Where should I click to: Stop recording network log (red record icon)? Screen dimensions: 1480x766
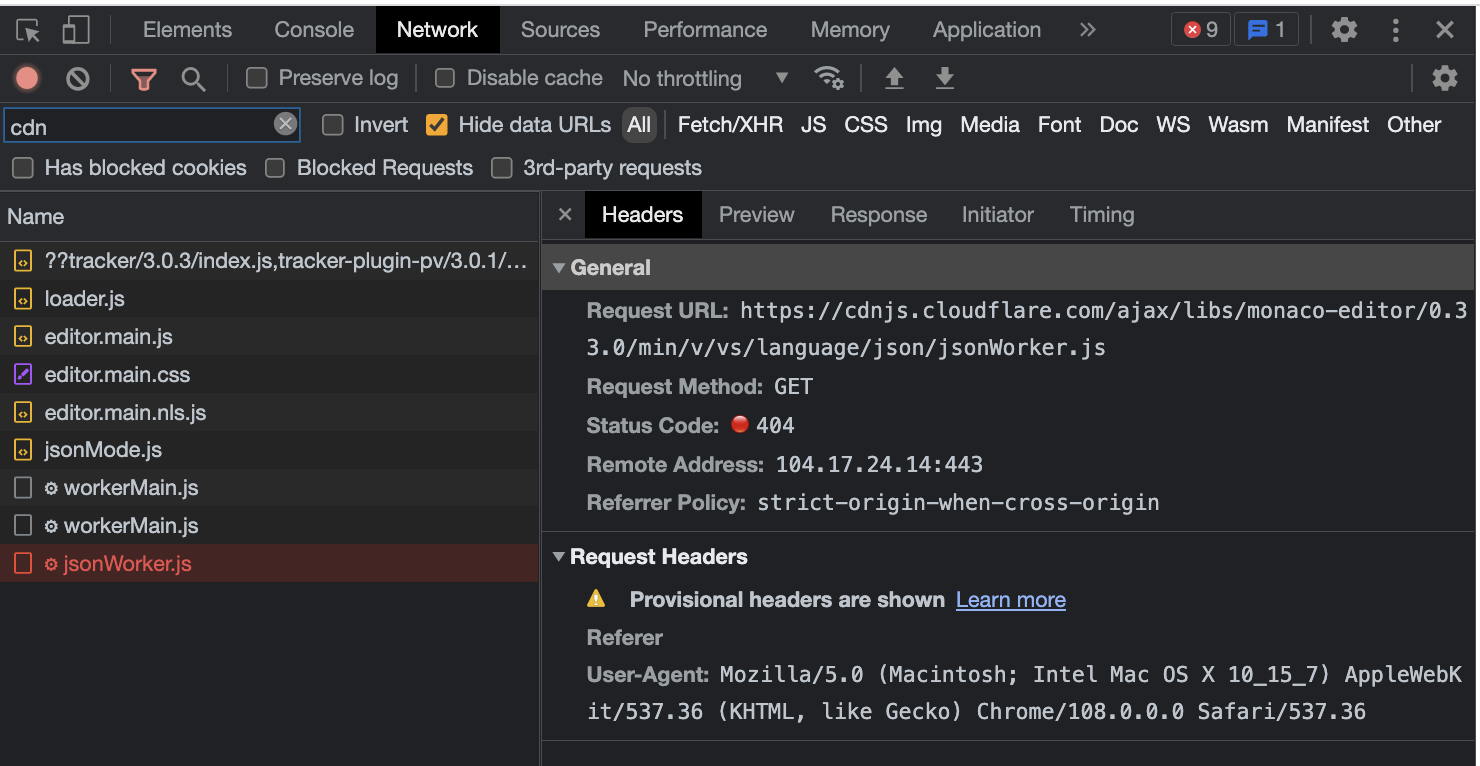[x=26, y=78]
